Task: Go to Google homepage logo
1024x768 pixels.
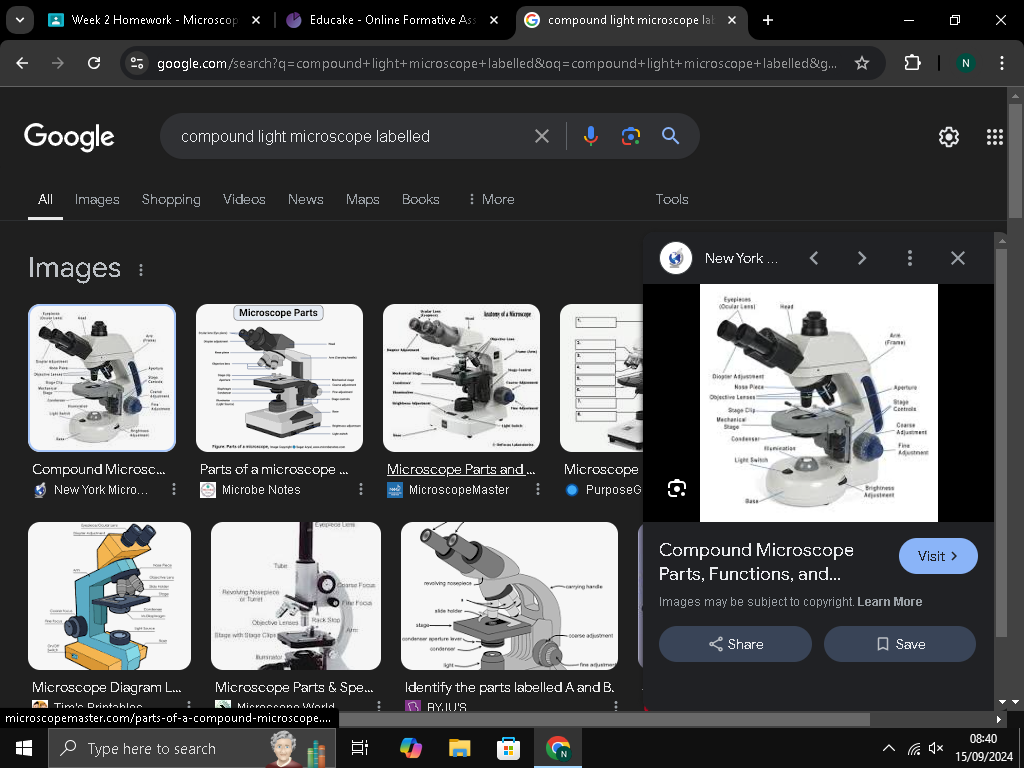Action: (69, 136)
